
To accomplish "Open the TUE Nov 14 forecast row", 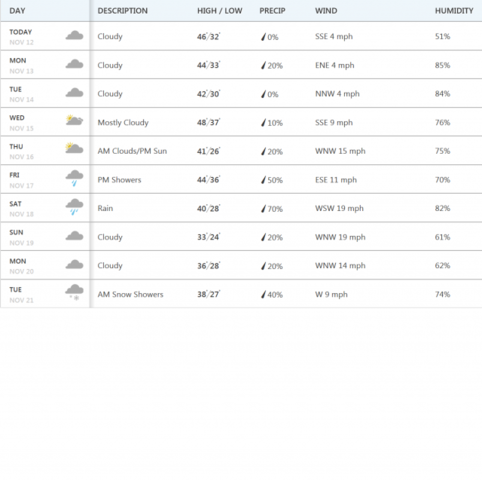I will (241, 93).
